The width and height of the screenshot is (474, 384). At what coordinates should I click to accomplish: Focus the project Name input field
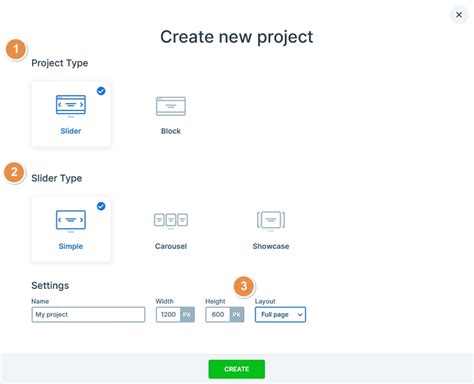tap(88, 314)
